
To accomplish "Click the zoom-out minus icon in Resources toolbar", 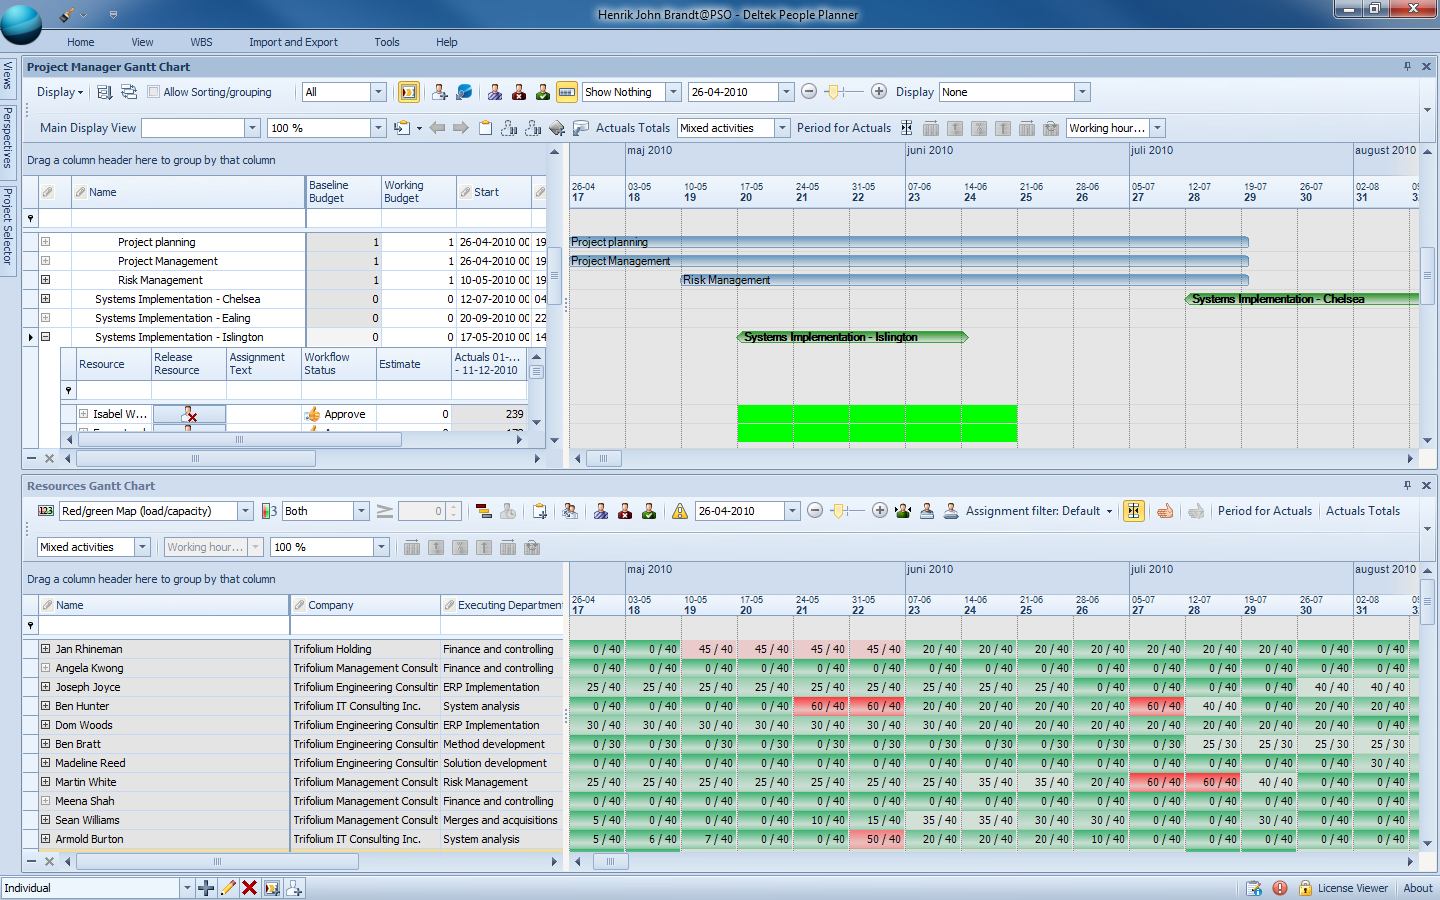I will tap(815, 511).
